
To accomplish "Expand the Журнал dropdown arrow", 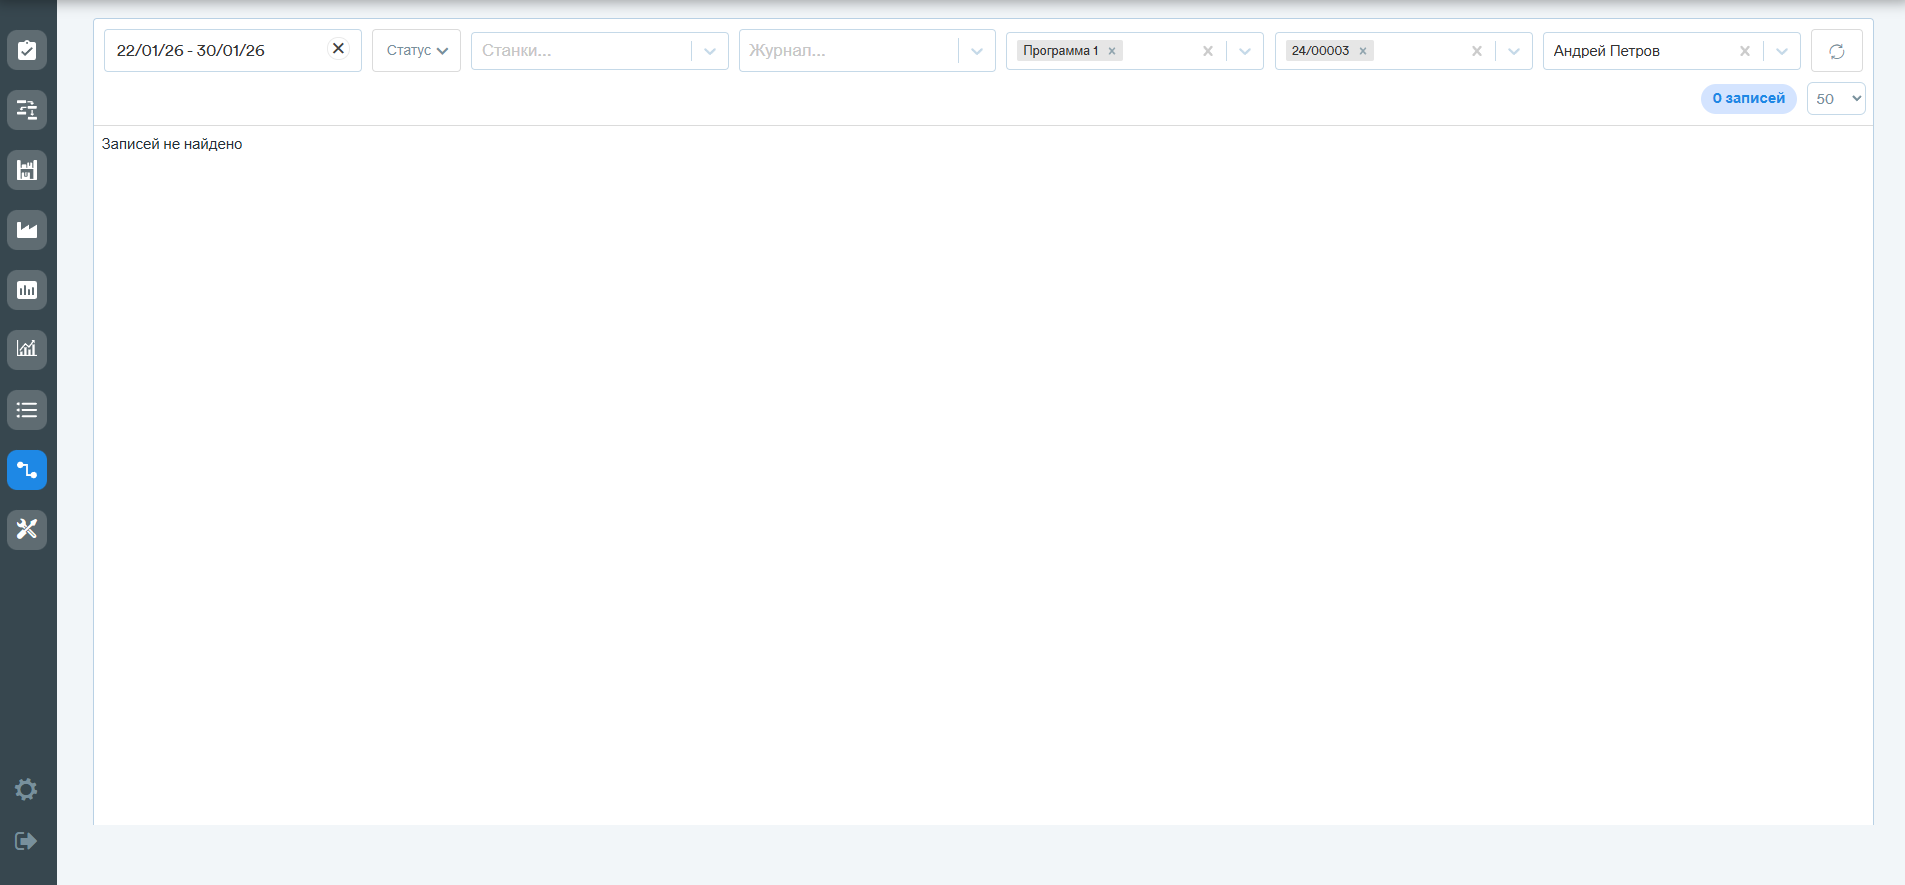I will click(977, 51).
